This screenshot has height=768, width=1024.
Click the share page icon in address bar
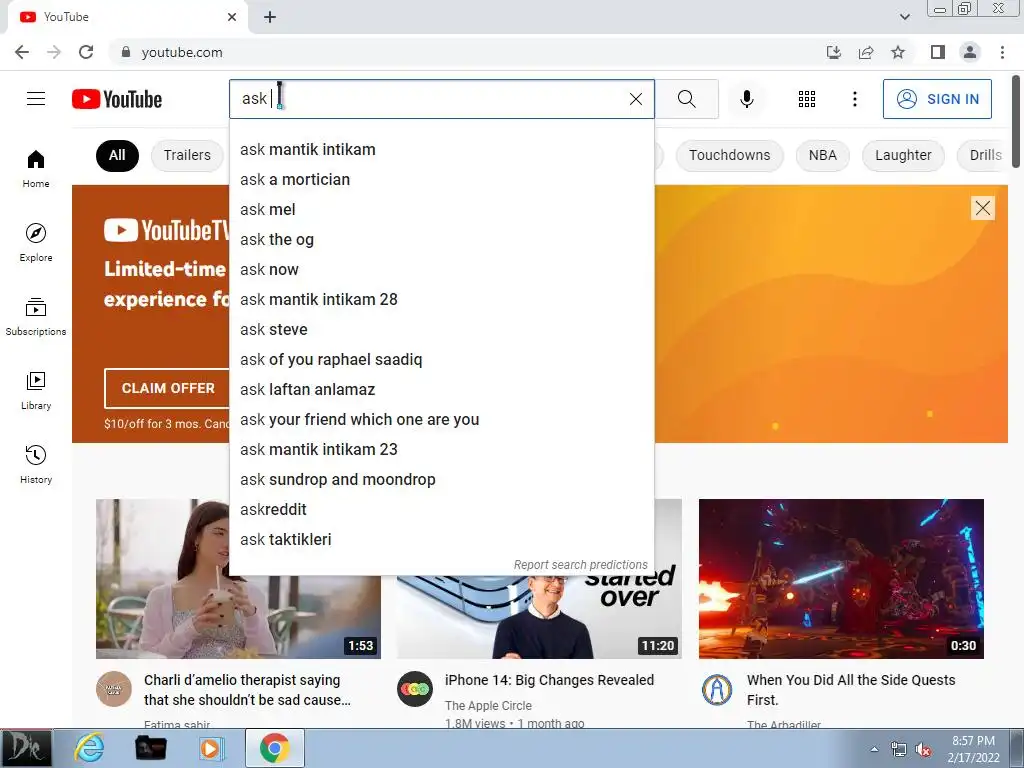[x=866, y=52]
